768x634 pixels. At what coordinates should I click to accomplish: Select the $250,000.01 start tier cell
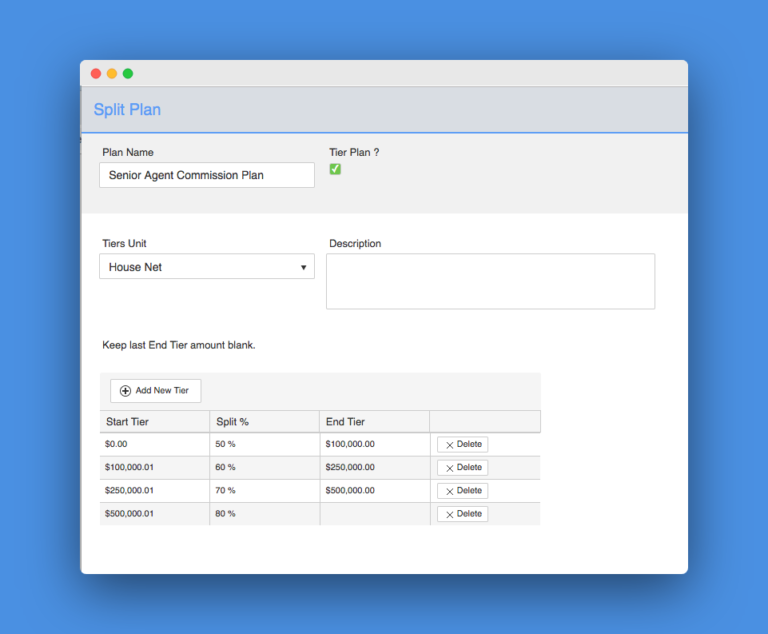tap(155, 490)
